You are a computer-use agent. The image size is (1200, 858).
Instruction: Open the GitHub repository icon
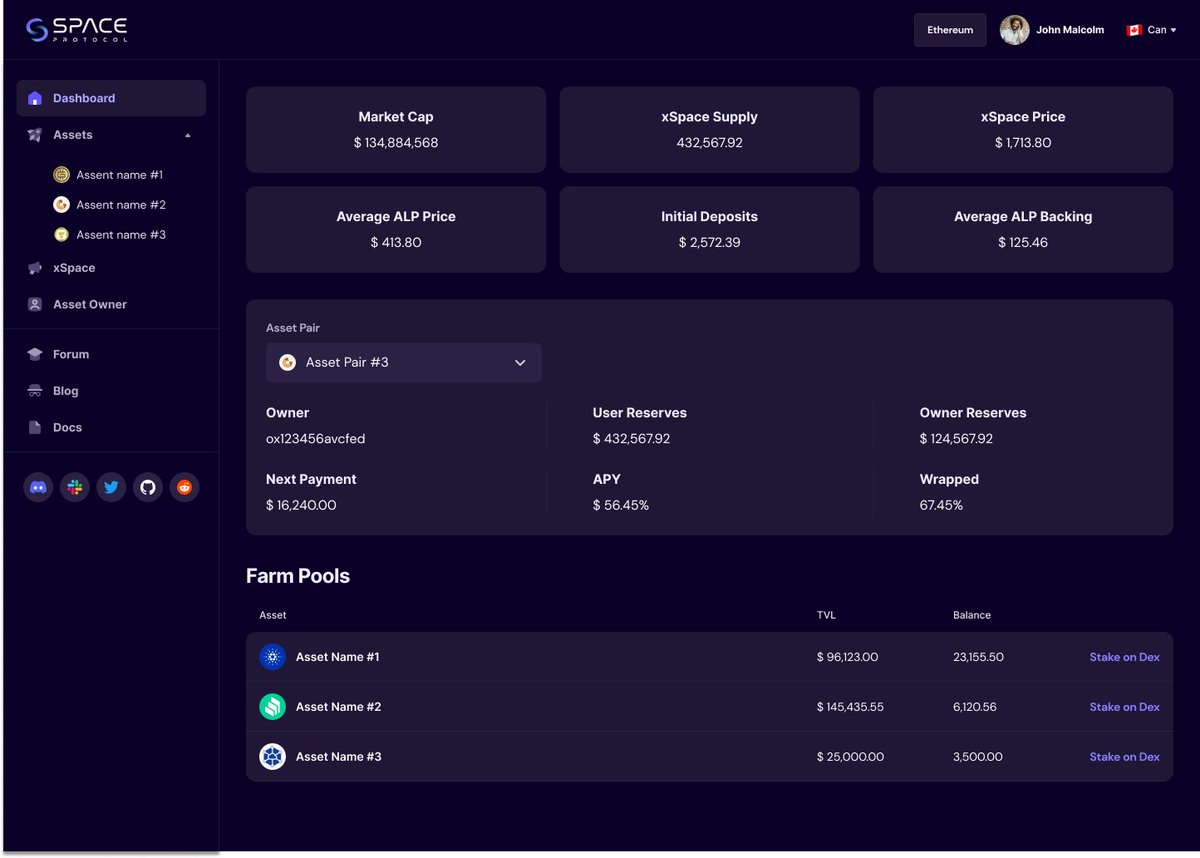148,487
